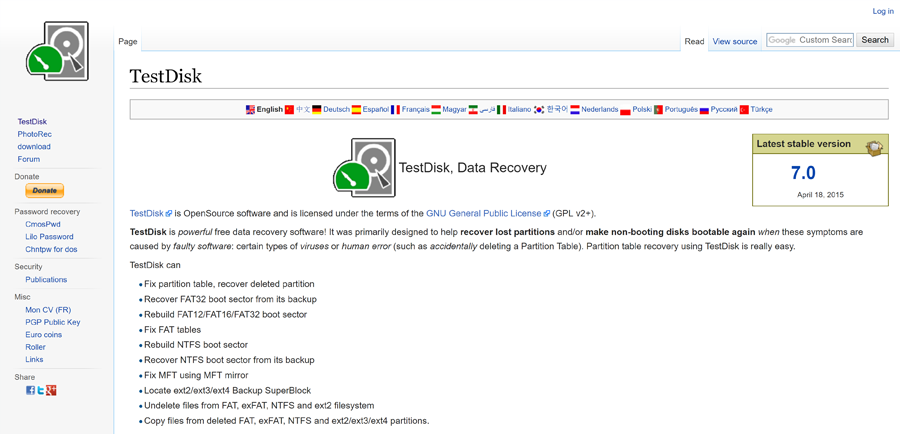Click the Chinese flag icon
Image resolution: width=900 pixels, height=434 pixels.
click(289, 109)
